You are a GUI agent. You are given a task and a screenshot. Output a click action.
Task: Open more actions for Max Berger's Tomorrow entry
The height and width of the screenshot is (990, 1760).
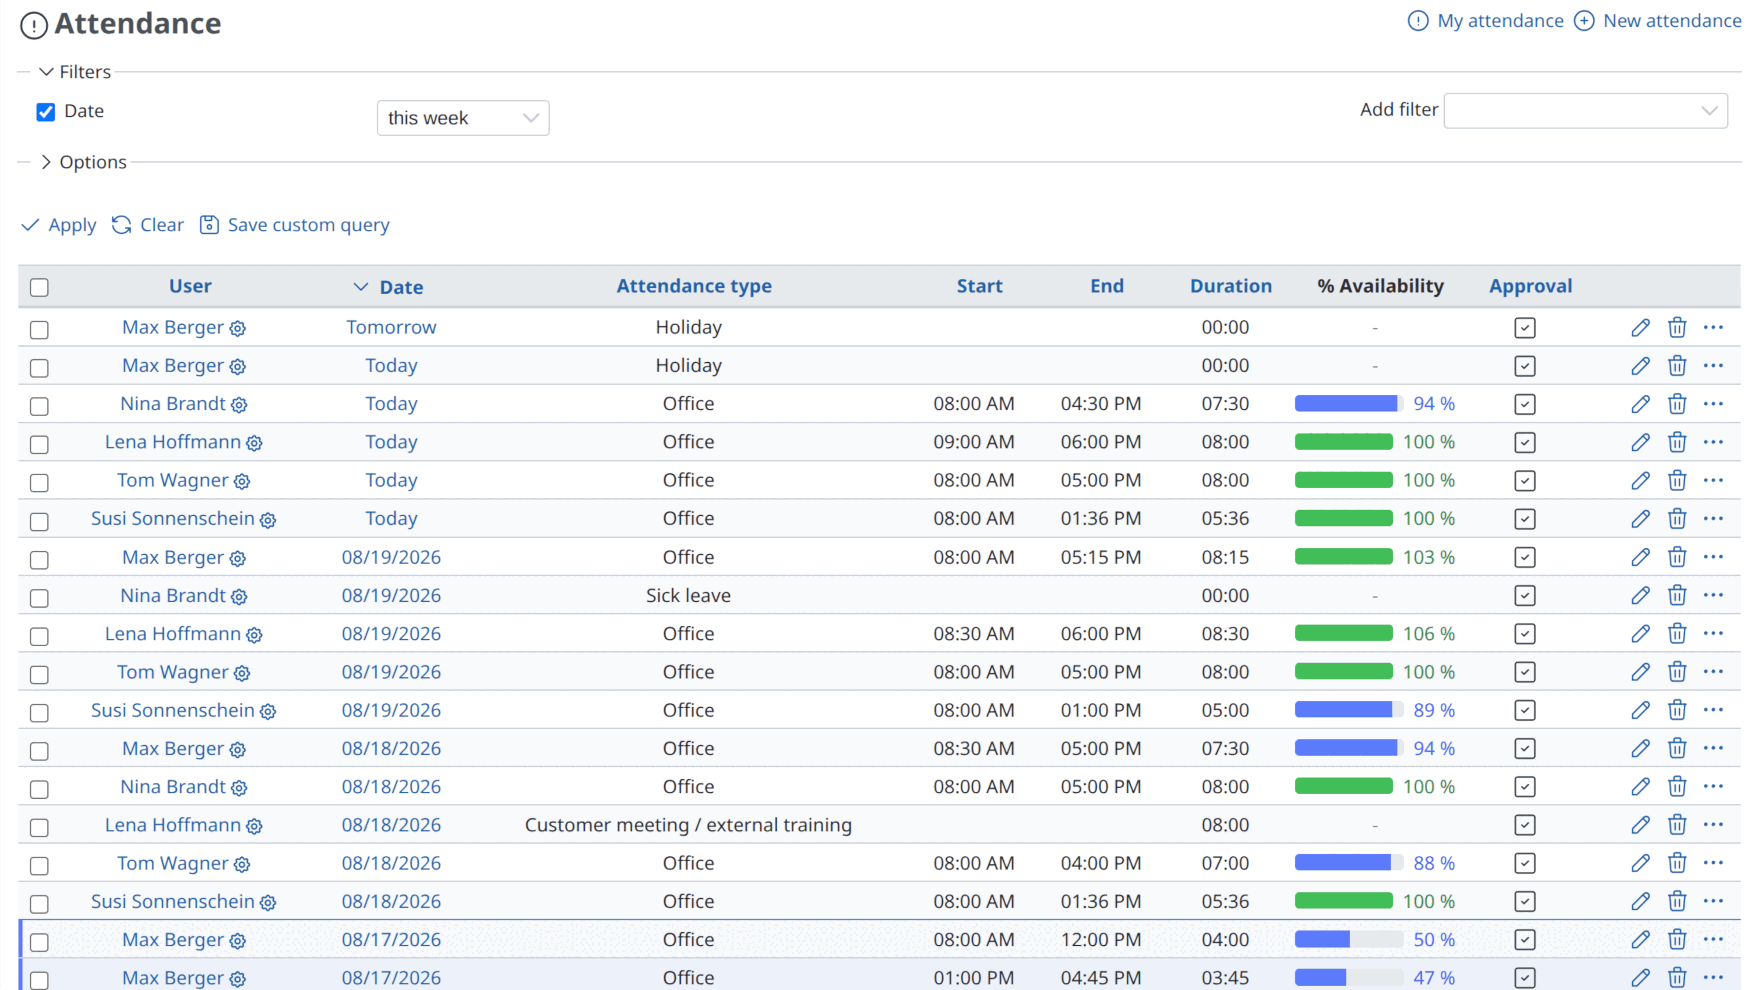pos(1713,328)
